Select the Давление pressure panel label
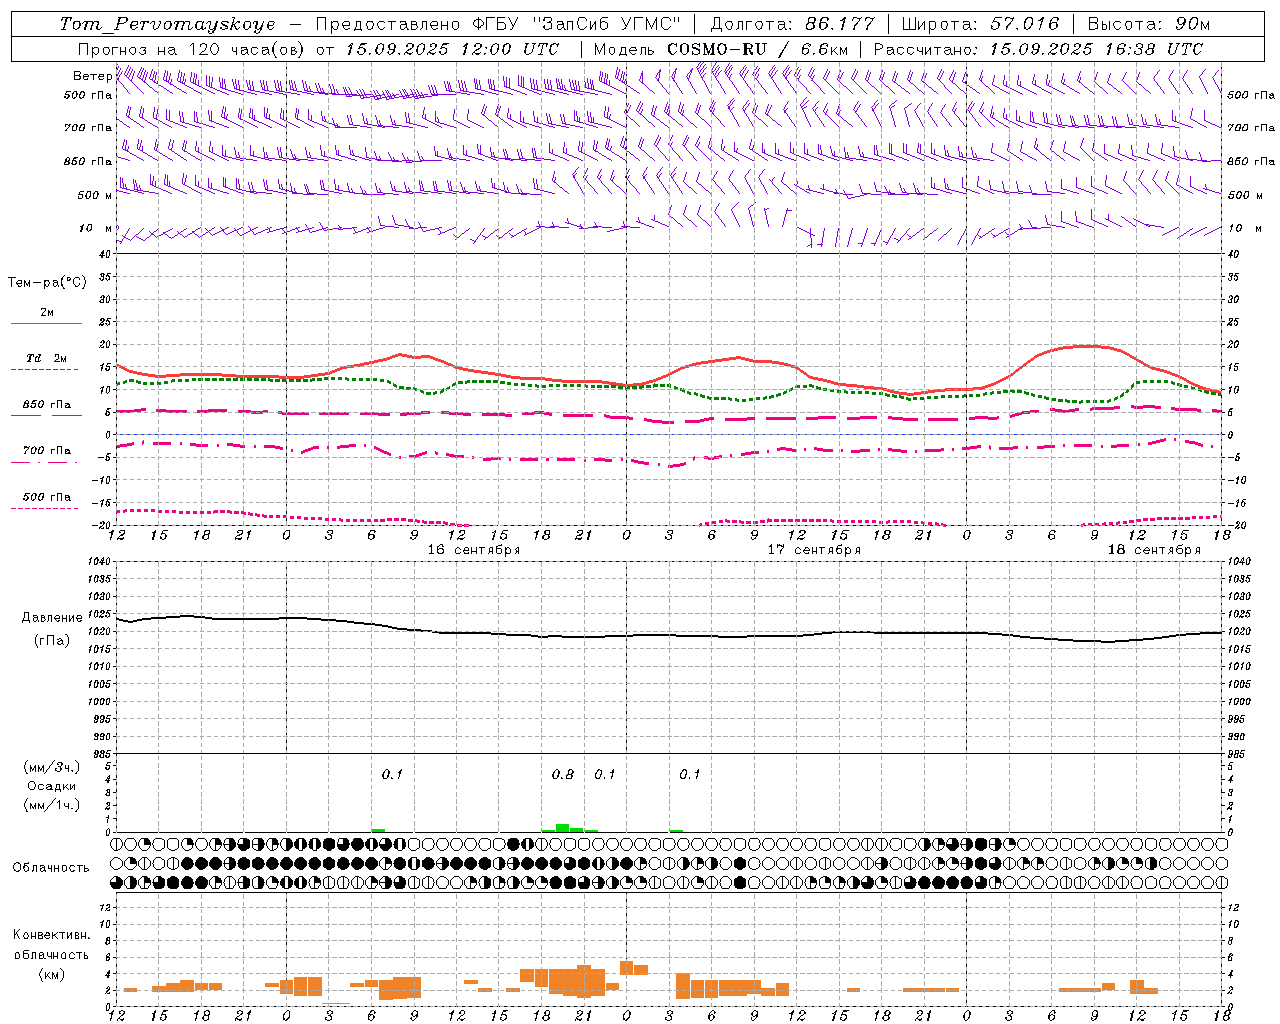 (x=52, y=618)
